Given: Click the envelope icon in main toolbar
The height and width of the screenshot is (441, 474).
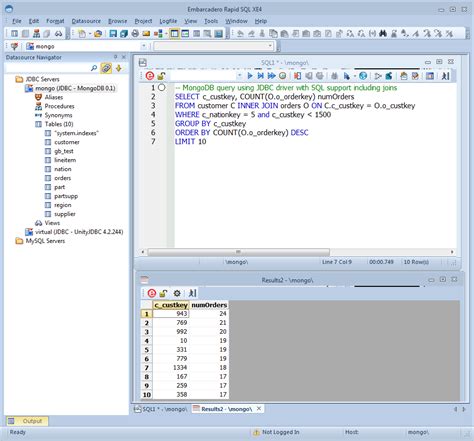Looking at the screenshot, I should point(146,33).
